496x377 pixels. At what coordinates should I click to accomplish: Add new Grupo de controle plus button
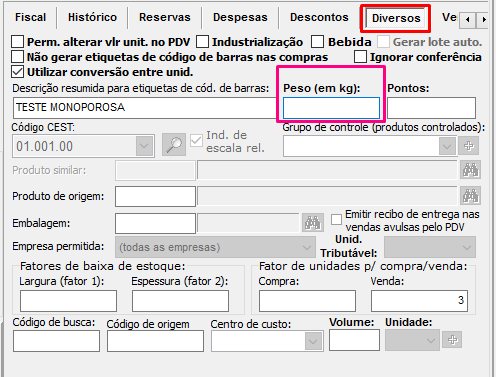(468, 146)
